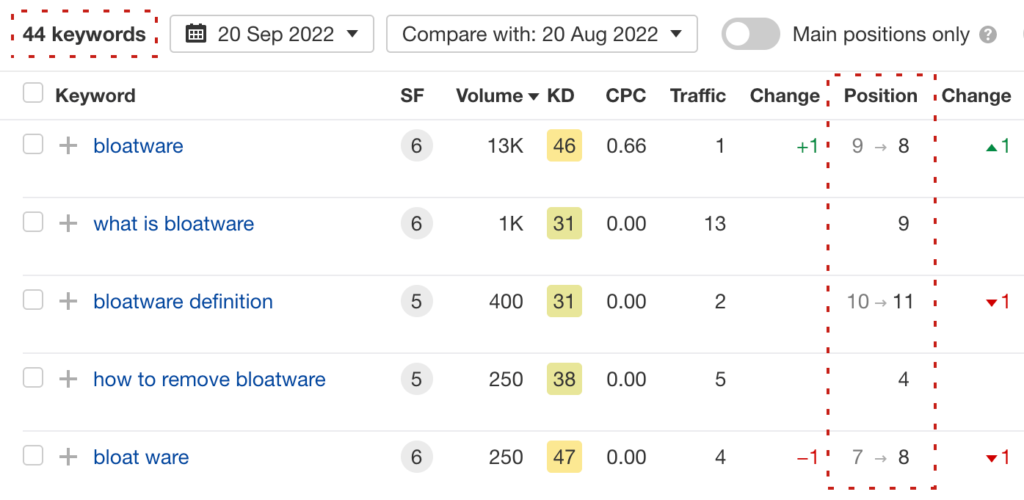Click the yellow KD 46 score badge
The height and width of the screenshot is (500, 1024).
pos(564,146)
